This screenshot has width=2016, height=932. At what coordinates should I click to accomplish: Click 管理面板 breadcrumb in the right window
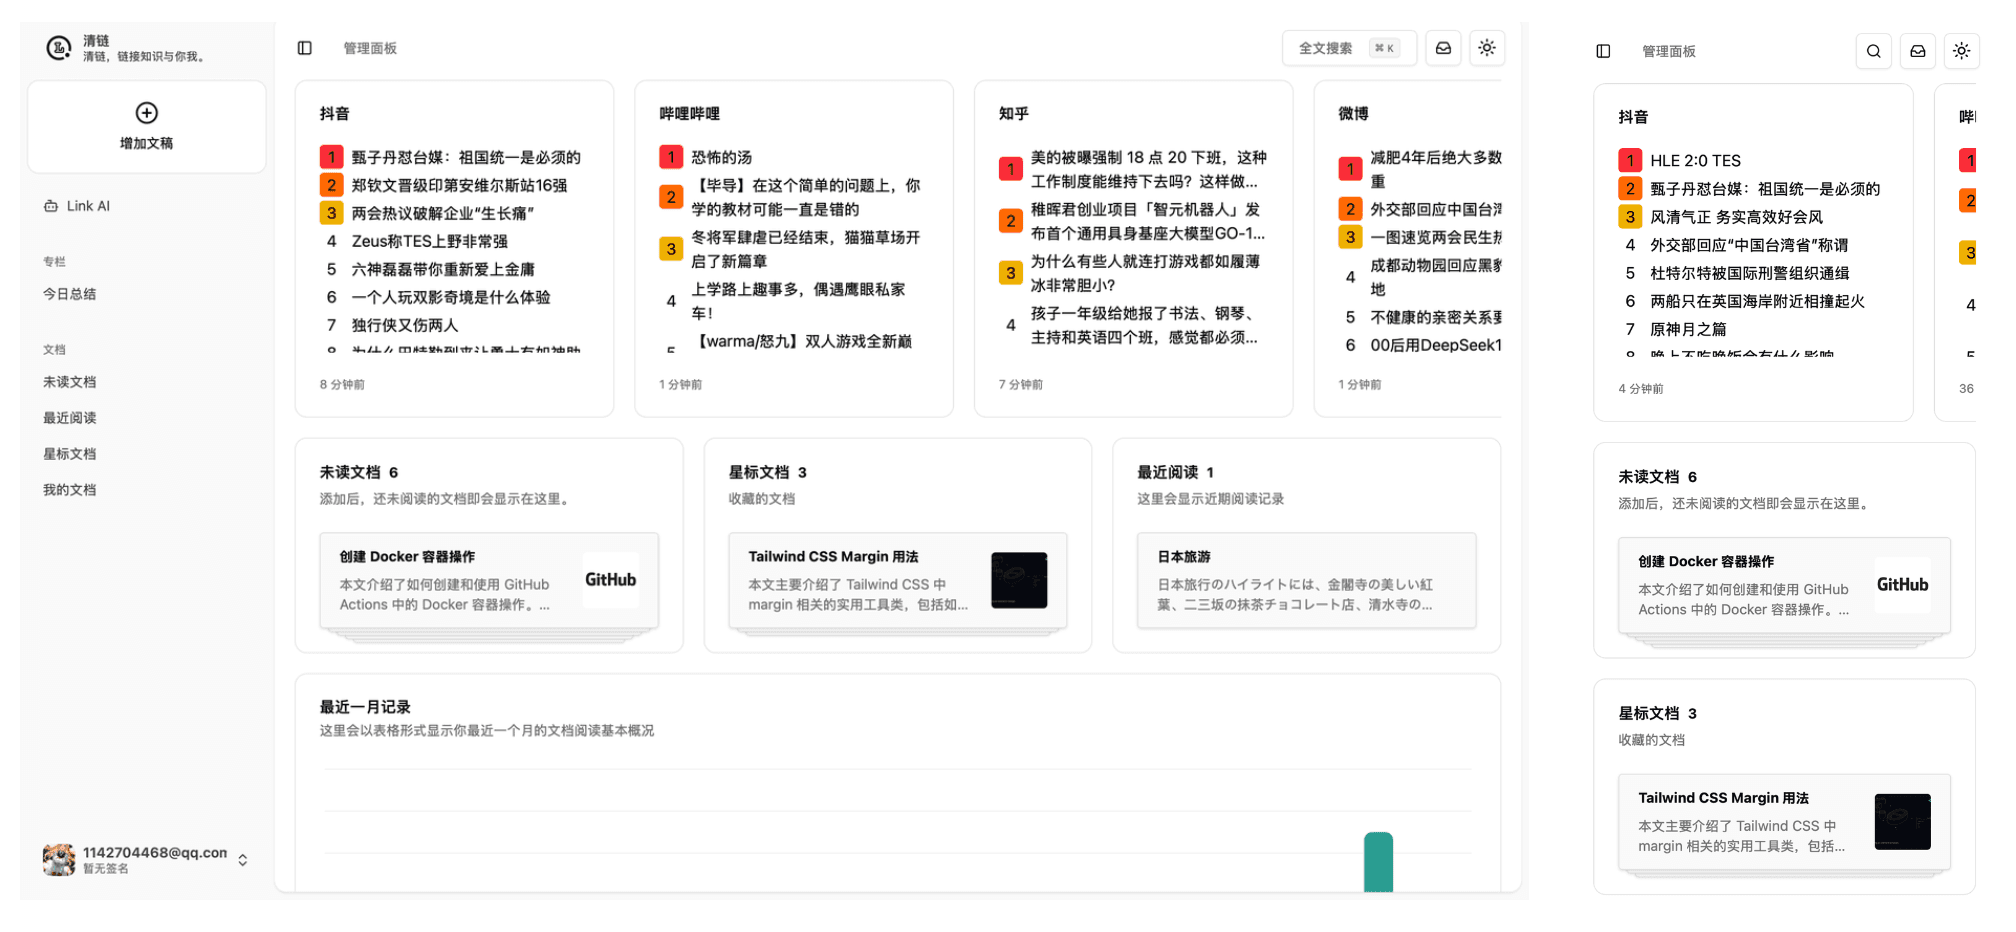[1668, 51]
